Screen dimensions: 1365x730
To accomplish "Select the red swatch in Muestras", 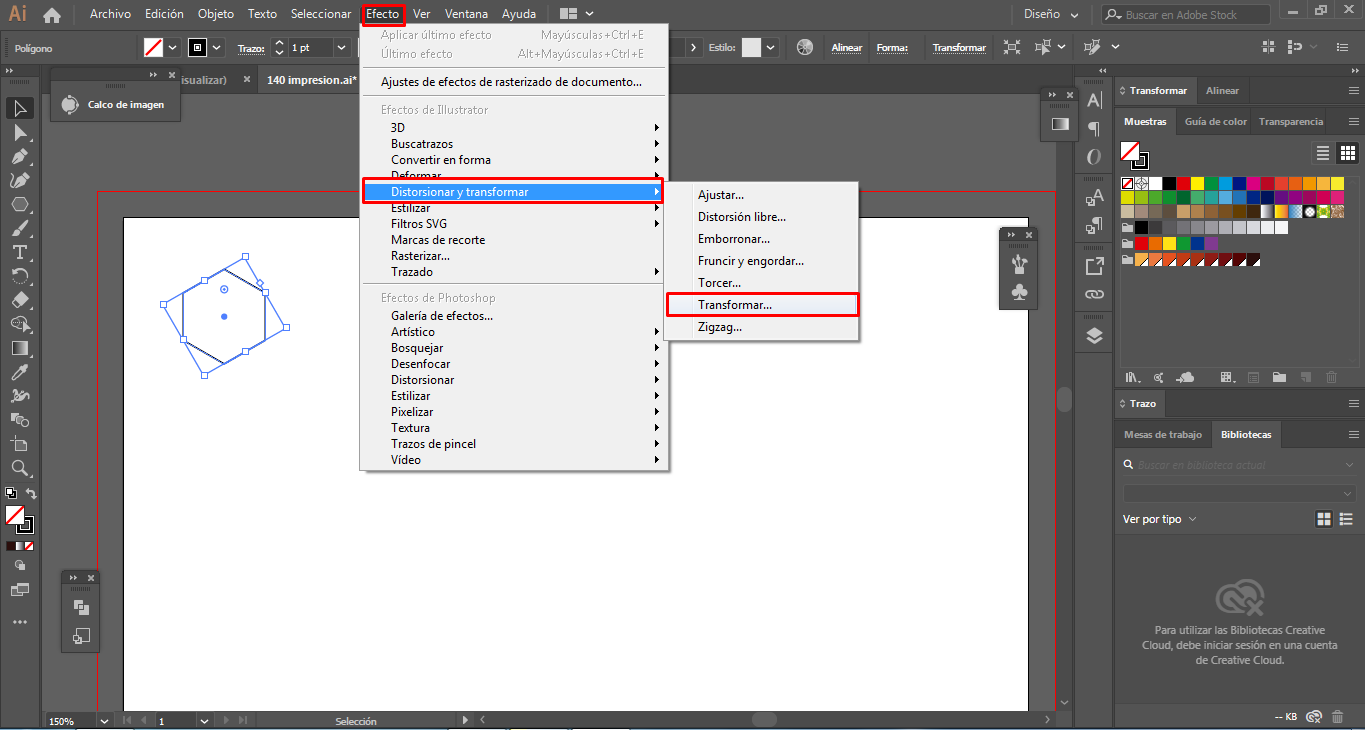I will (1184, 184).
